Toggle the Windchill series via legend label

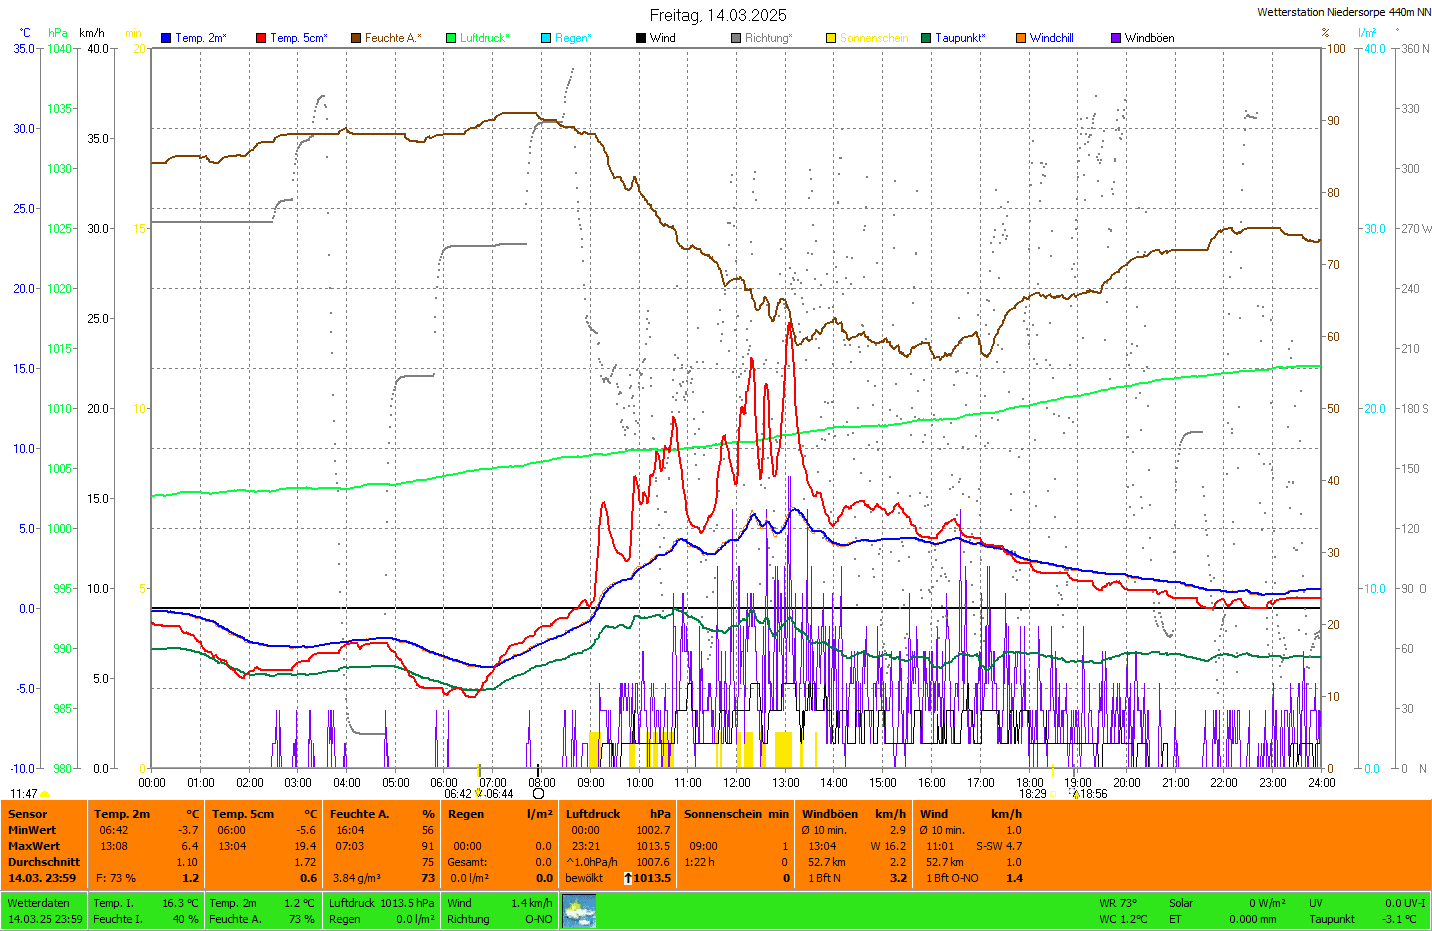[x=1051, y=38]
